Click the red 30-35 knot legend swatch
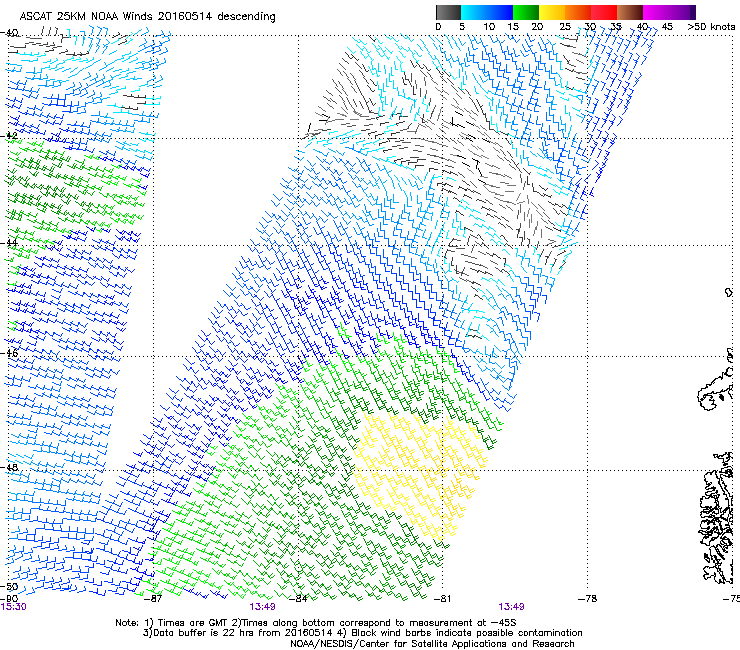The width and height of the screenshot is (740, 650). 604,12
